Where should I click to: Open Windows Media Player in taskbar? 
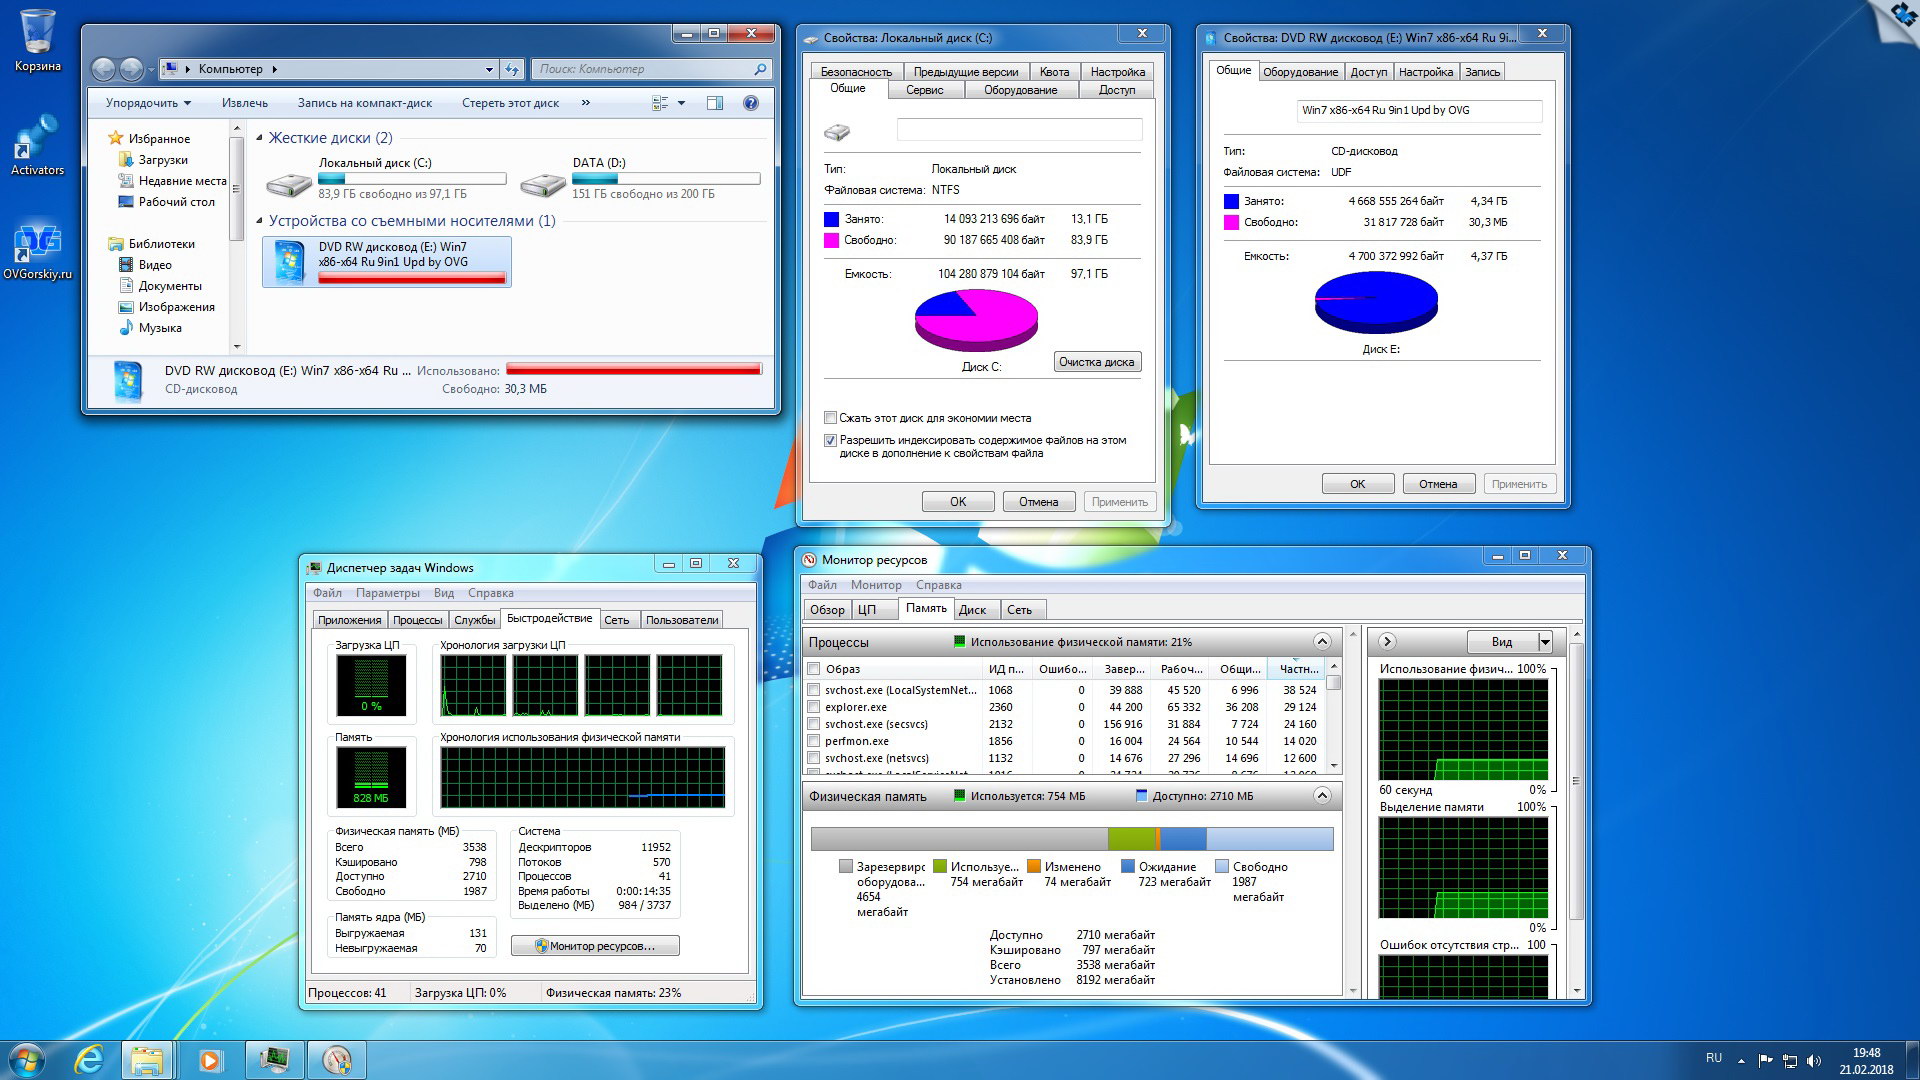click(x=210, y=1059)
